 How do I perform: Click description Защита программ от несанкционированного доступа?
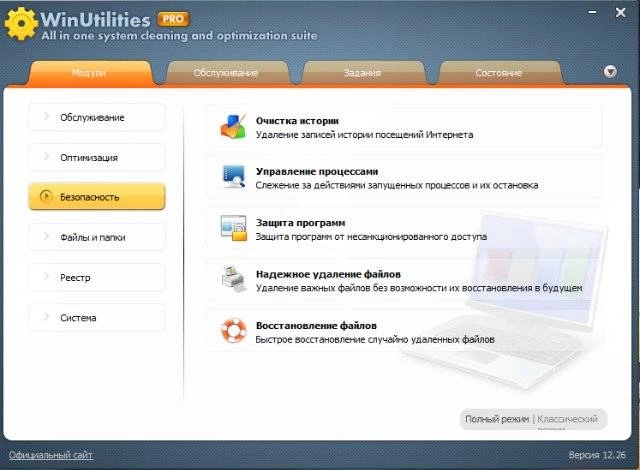371,237
